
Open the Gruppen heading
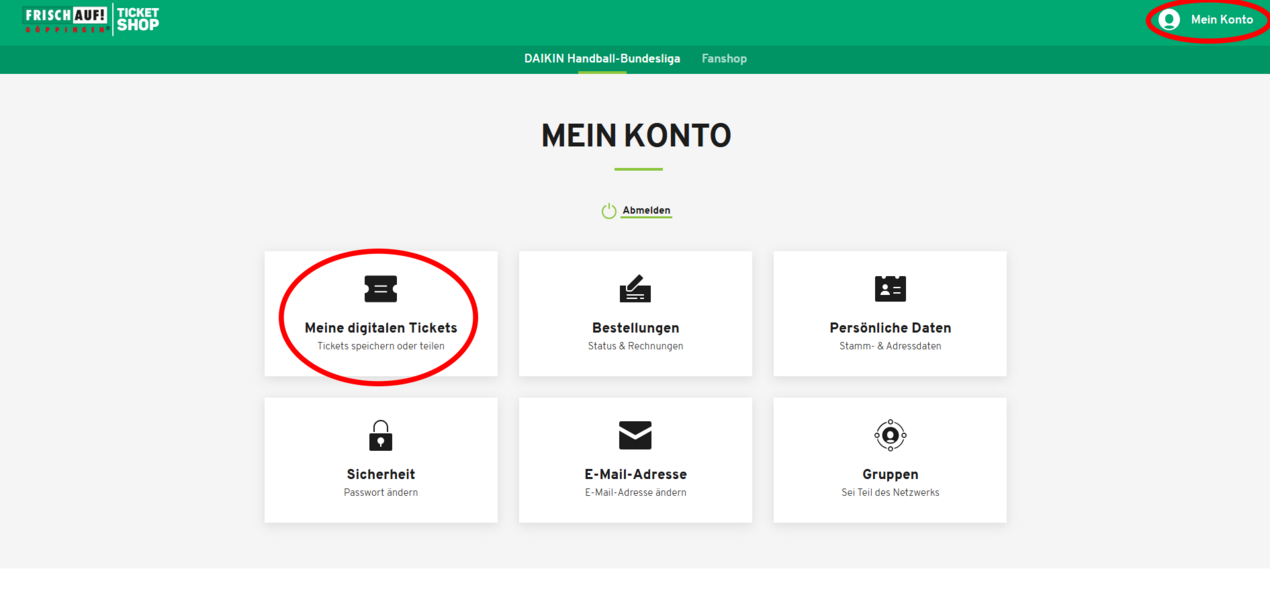890,474
